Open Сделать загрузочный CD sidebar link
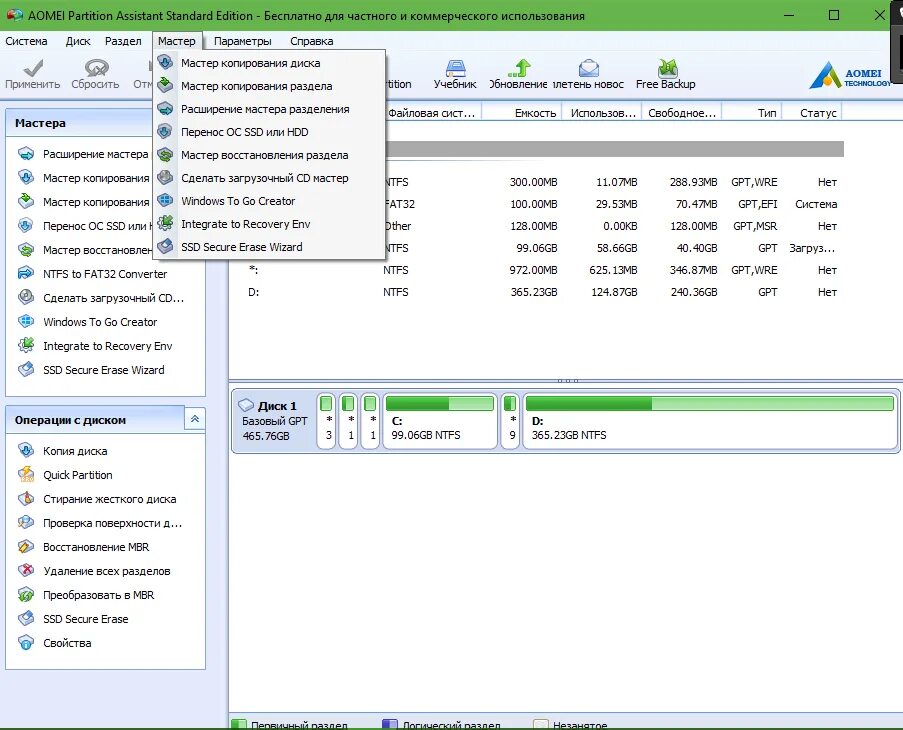 [113, 298]
